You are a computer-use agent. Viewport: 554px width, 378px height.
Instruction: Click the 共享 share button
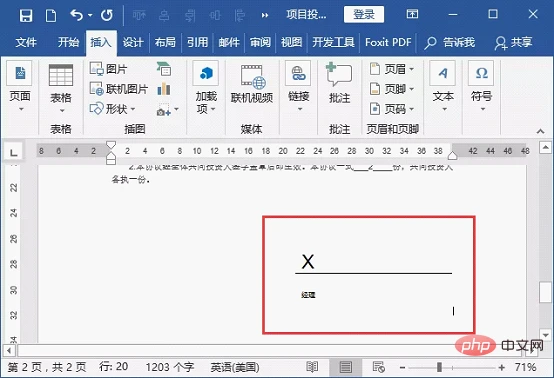(513, 42)
